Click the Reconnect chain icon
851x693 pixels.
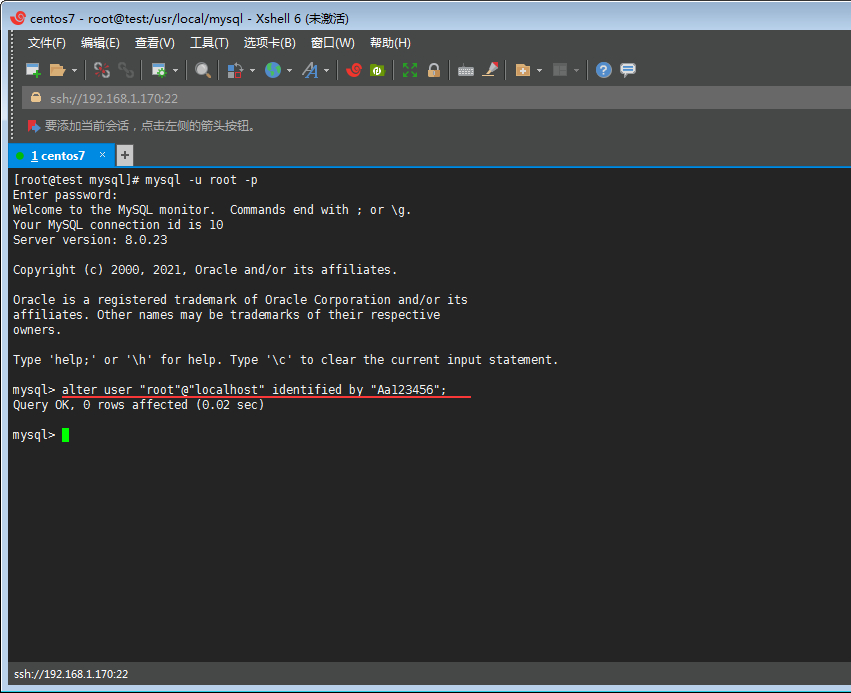pos(126,70)
